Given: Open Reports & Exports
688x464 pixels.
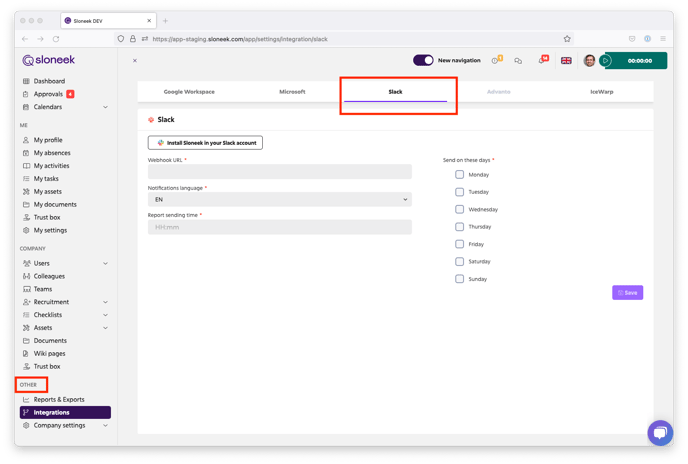Looking at the screenshot, I should coord(59,399).
